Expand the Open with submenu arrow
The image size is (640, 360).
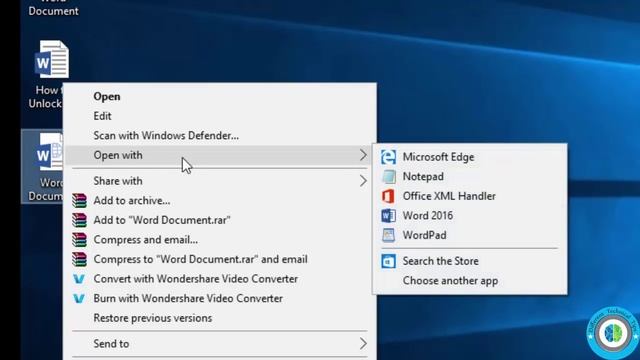(x=363, y=155)
